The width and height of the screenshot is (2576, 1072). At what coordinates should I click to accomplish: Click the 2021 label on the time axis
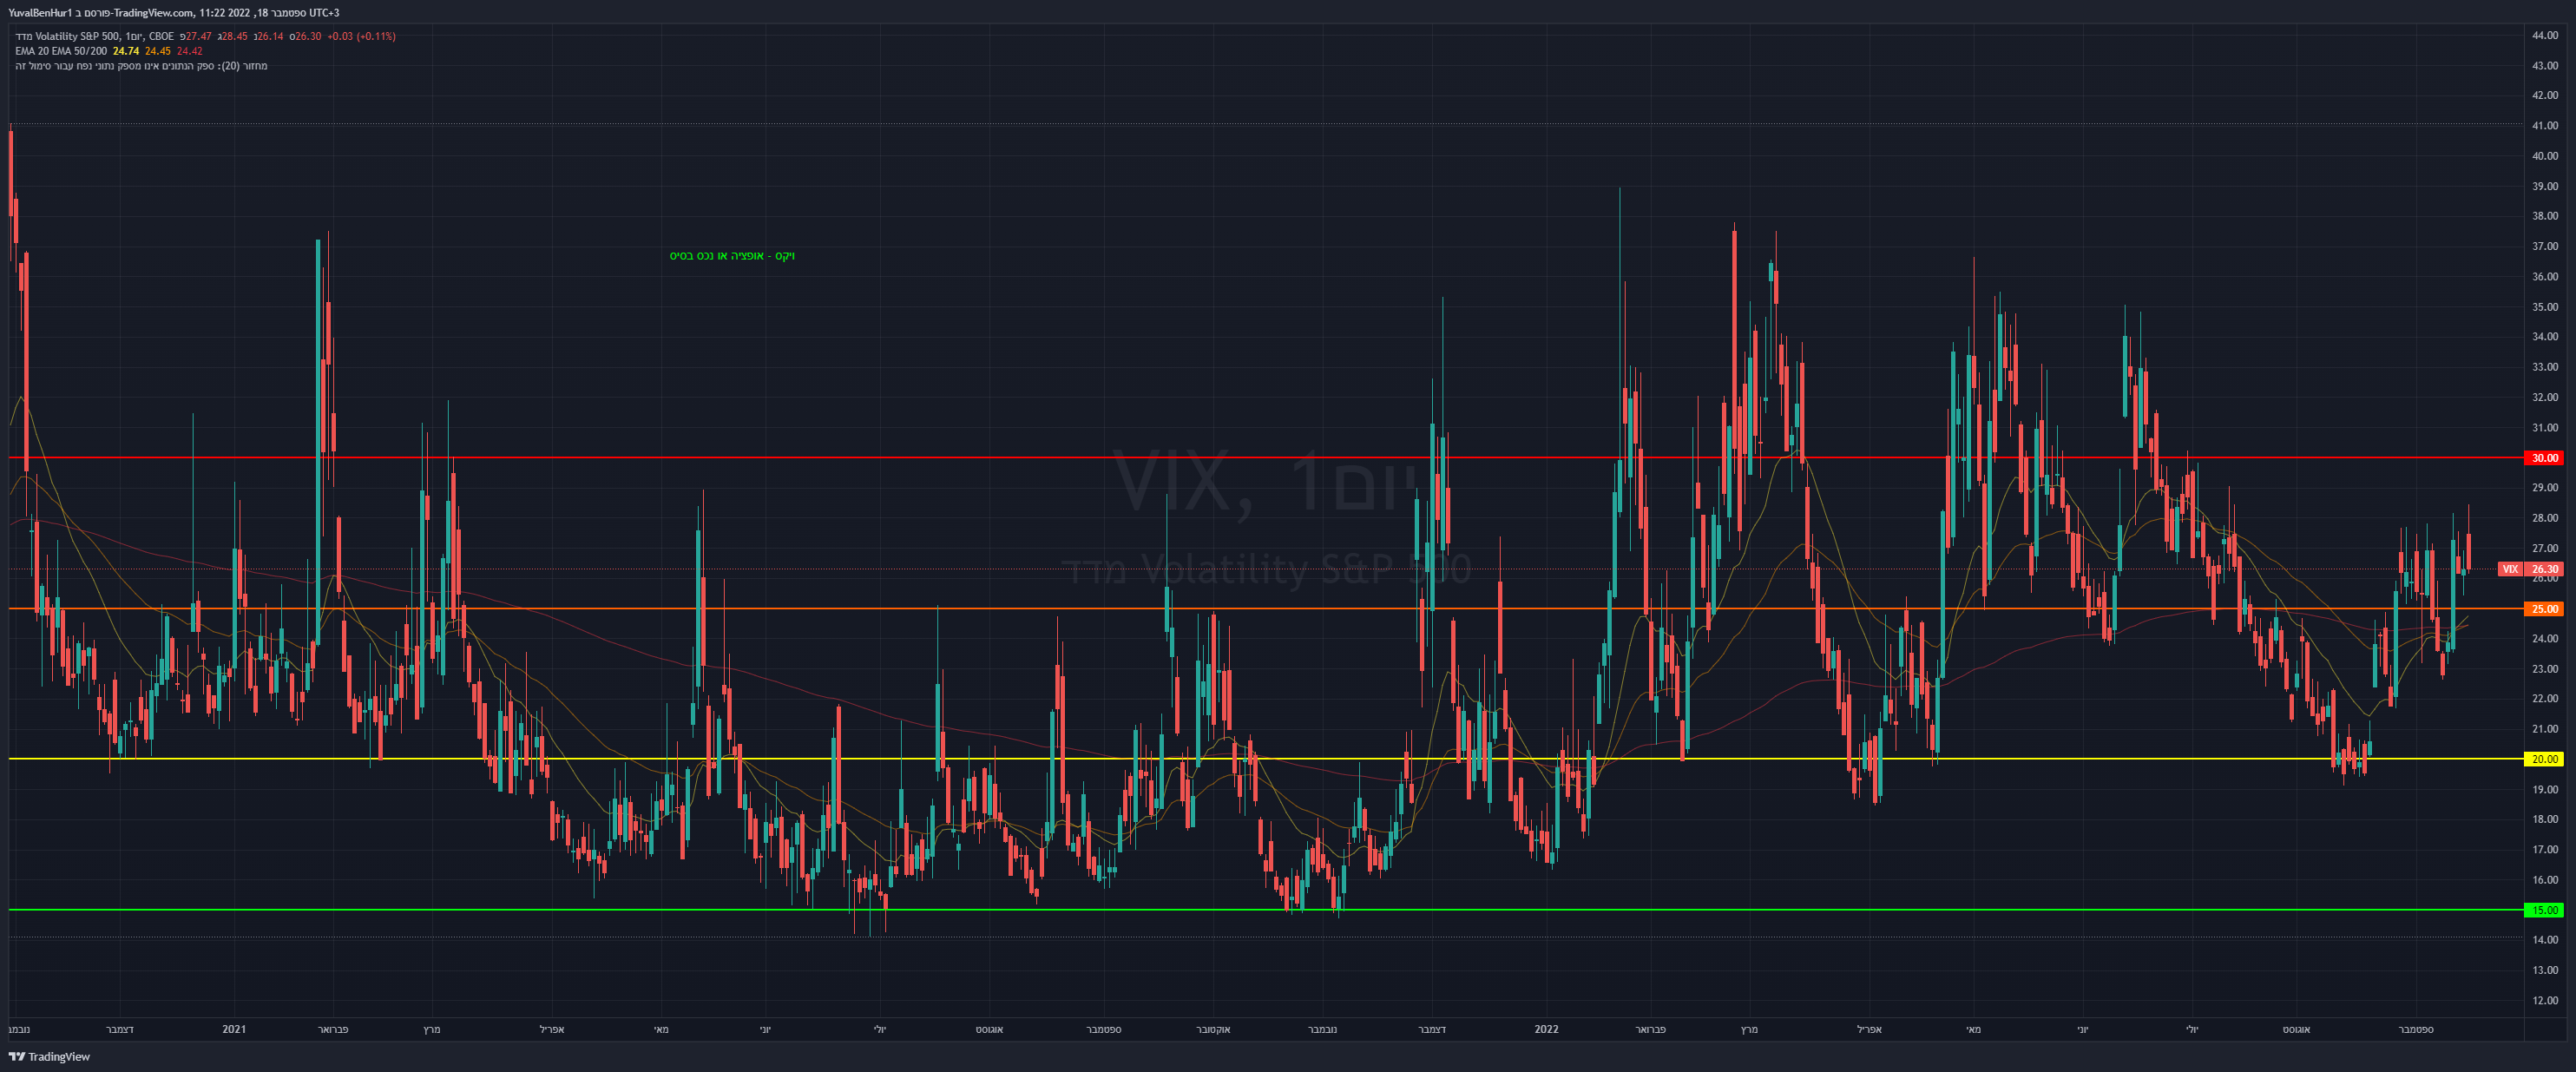tap(234, 1029)
